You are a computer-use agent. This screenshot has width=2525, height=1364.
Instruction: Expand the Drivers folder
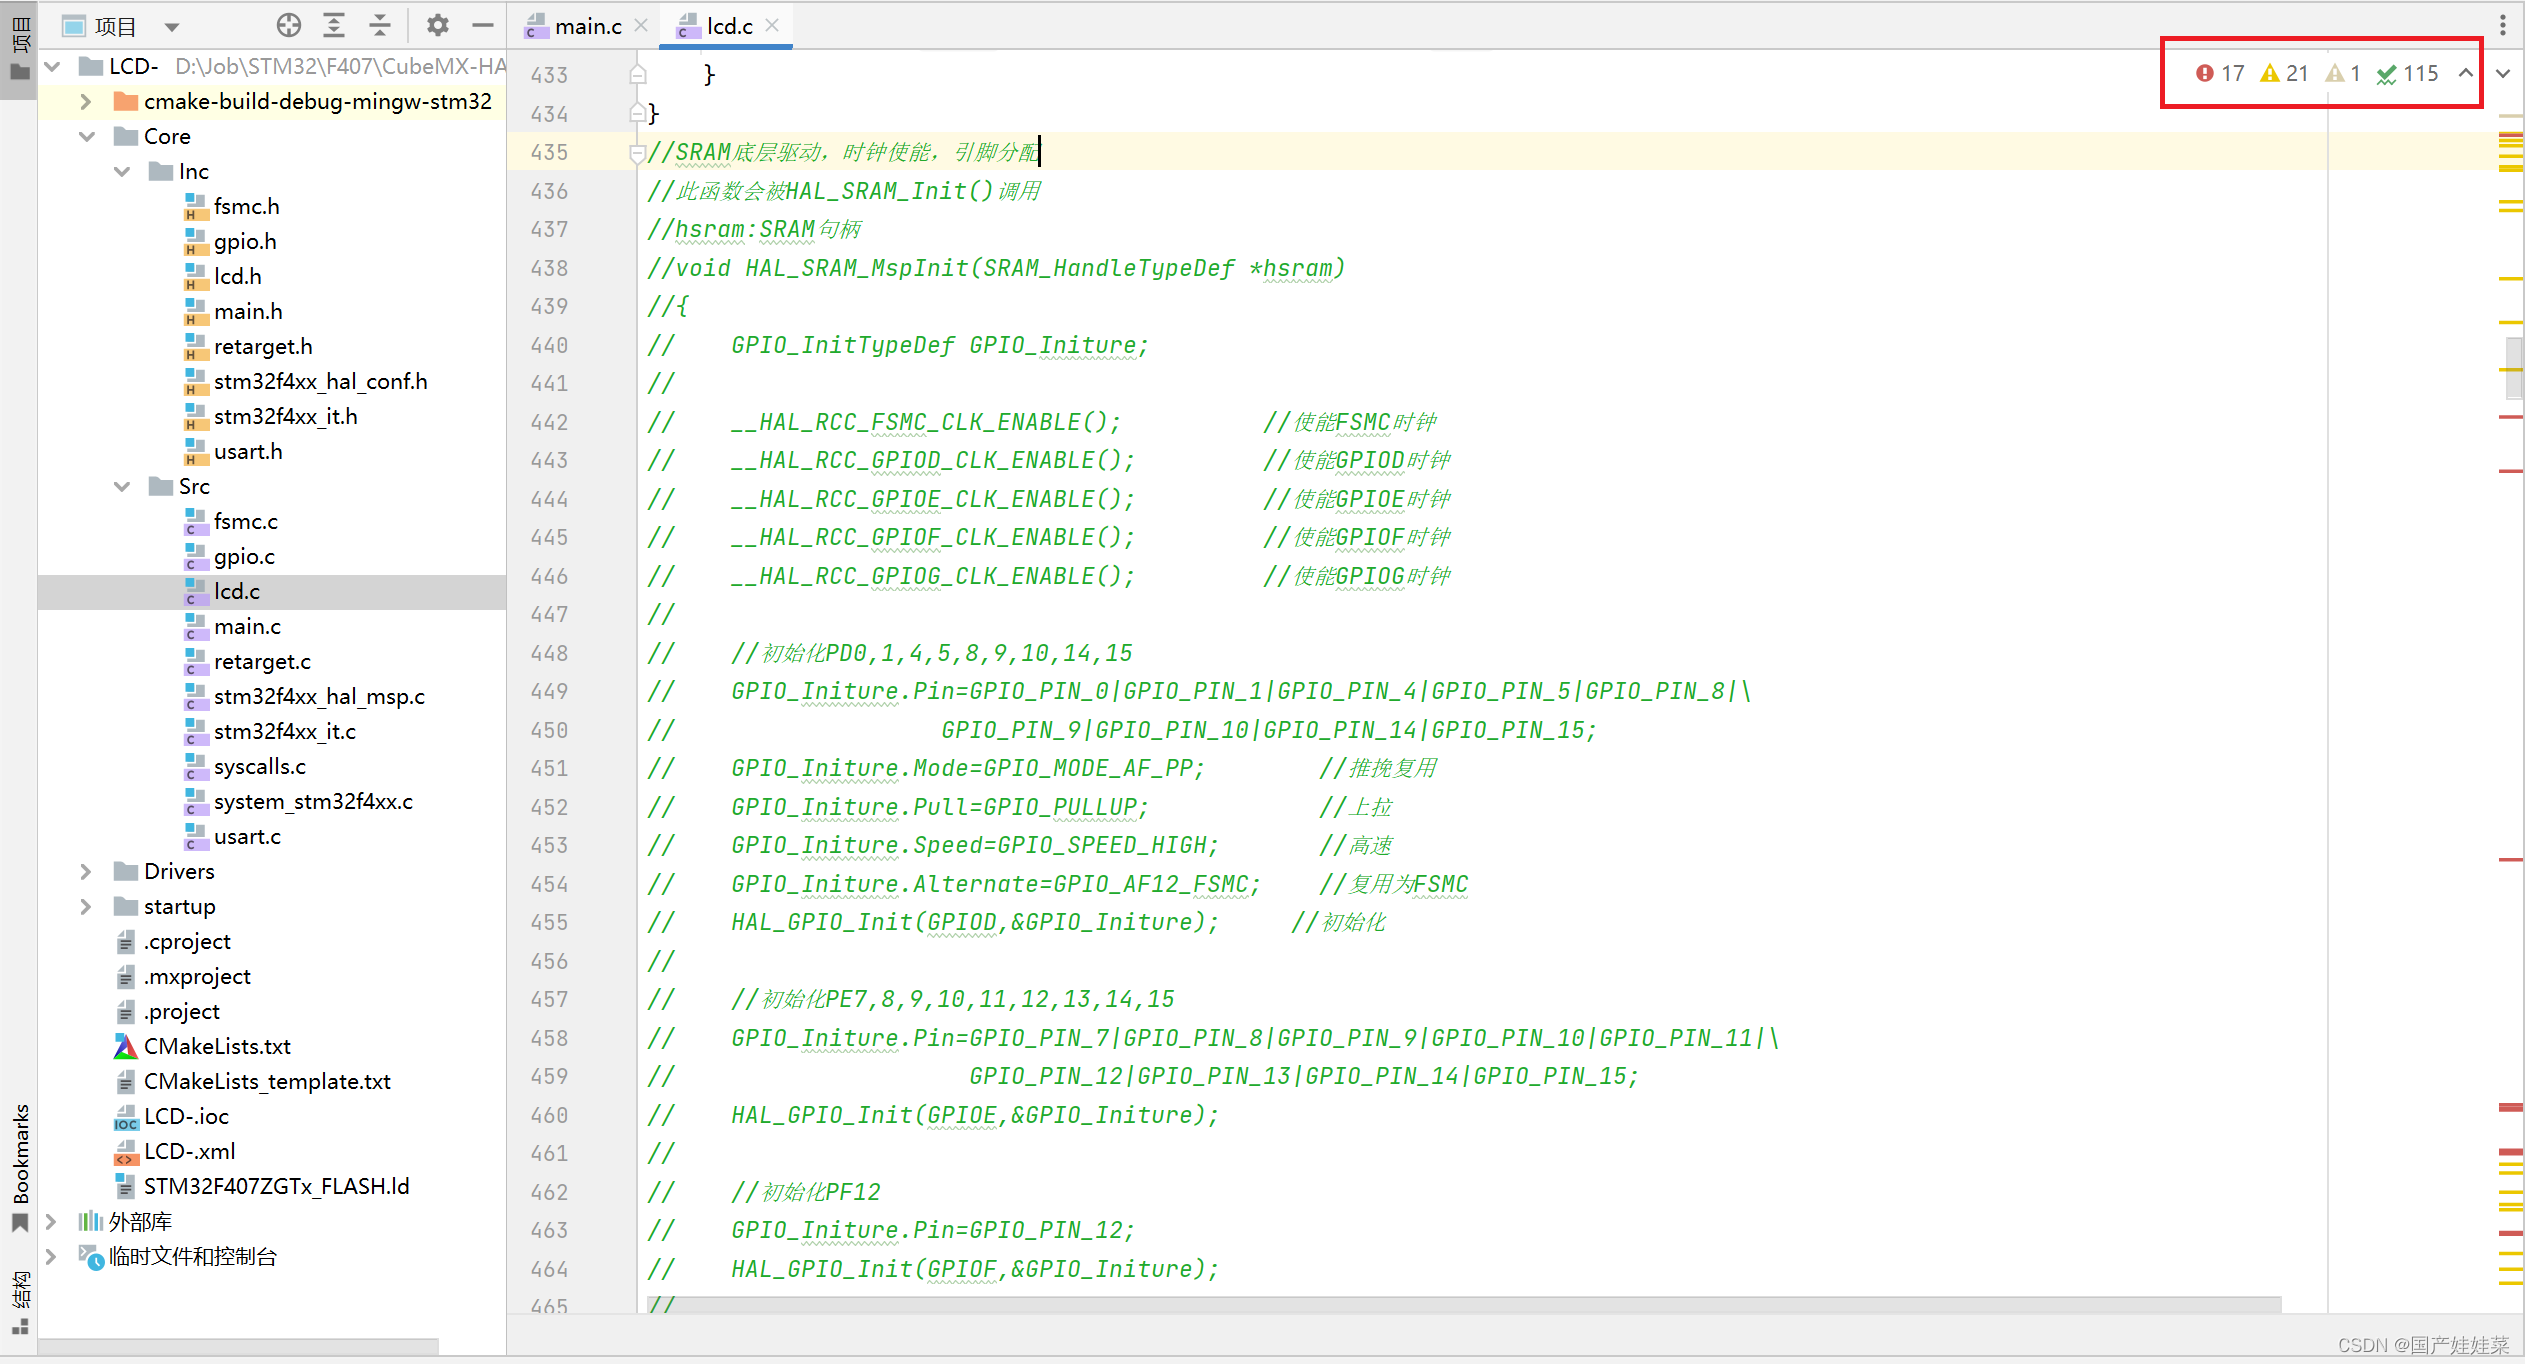[x=86, y=872]
